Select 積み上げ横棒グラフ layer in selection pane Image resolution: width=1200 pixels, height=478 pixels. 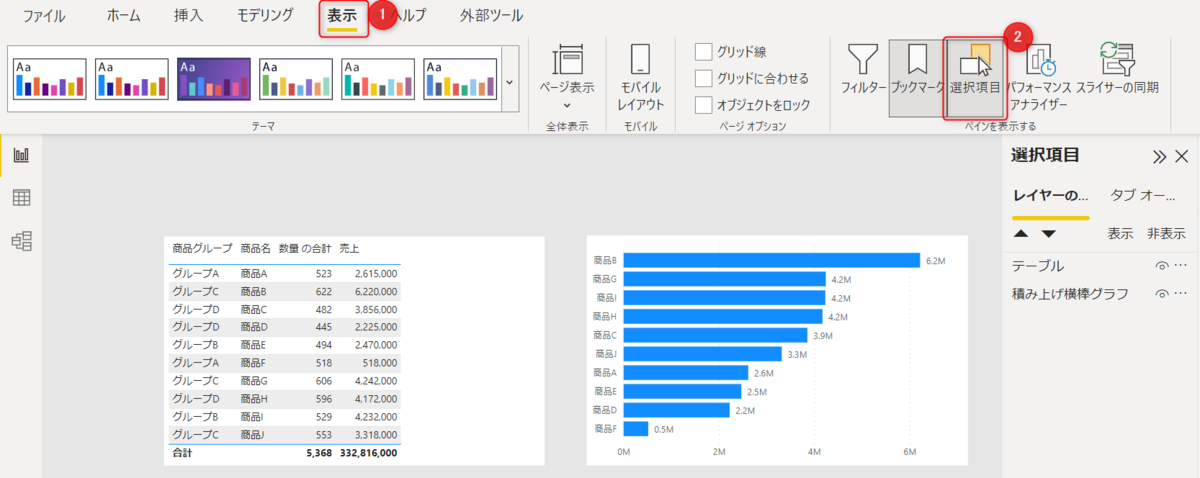point(1101,294)
